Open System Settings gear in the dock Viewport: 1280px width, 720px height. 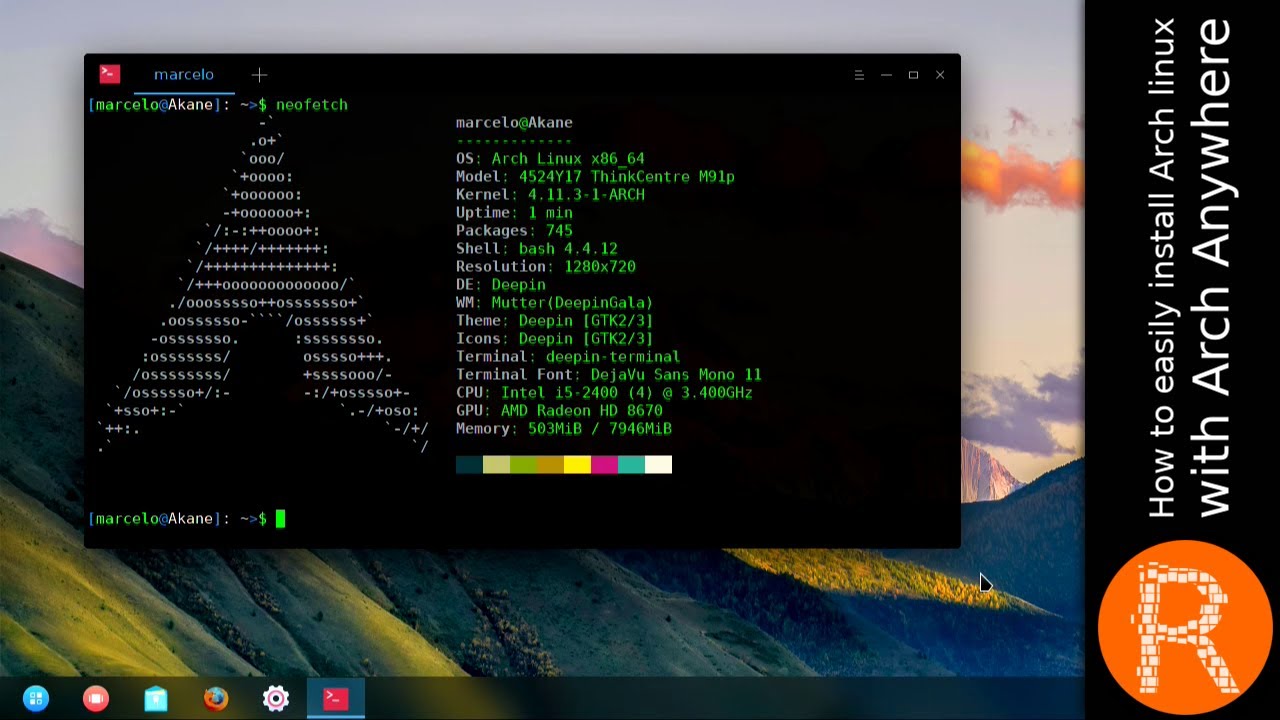coord(276,699)
